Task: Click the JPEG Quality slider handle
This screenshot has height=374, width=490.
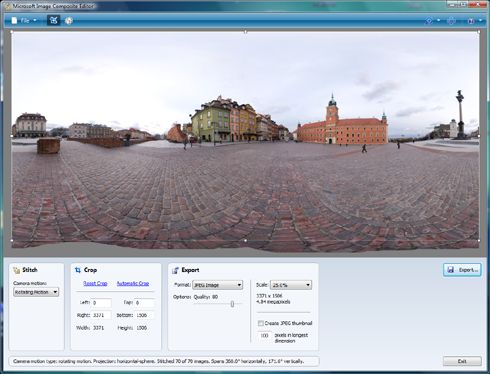Action: (232, 304)
